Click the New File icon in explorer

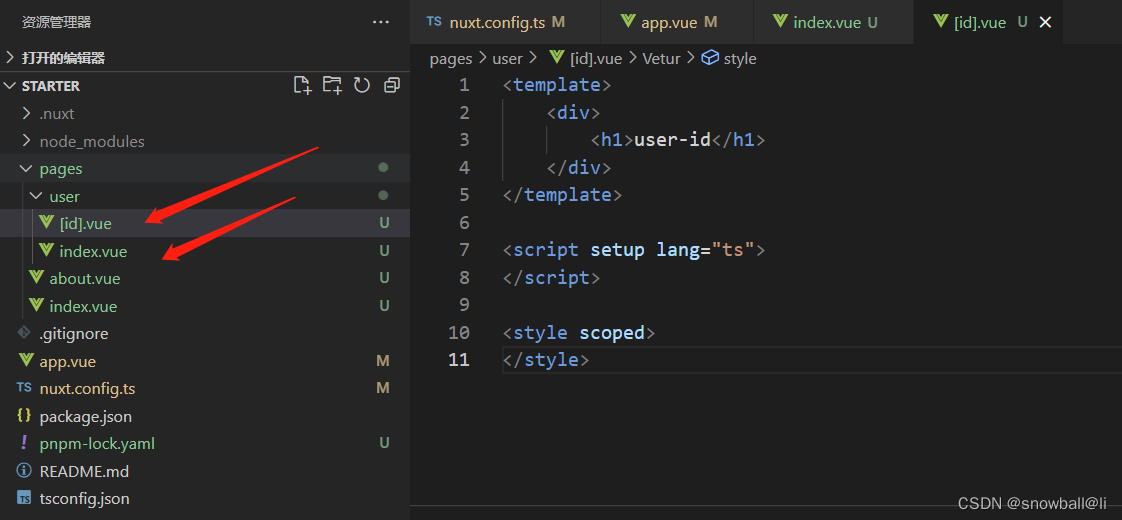pyautogui.click(x=302, y=86)
